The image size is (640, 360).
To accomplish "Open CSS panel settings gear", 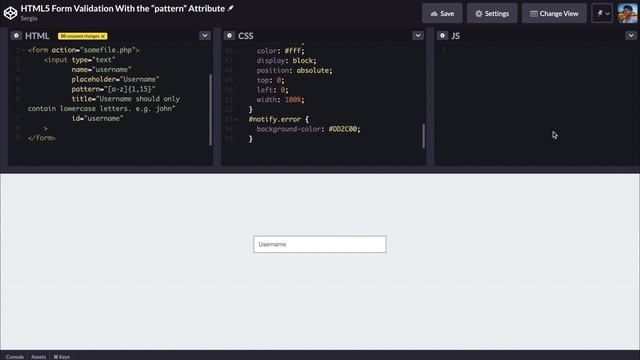I will coord(229,36).
